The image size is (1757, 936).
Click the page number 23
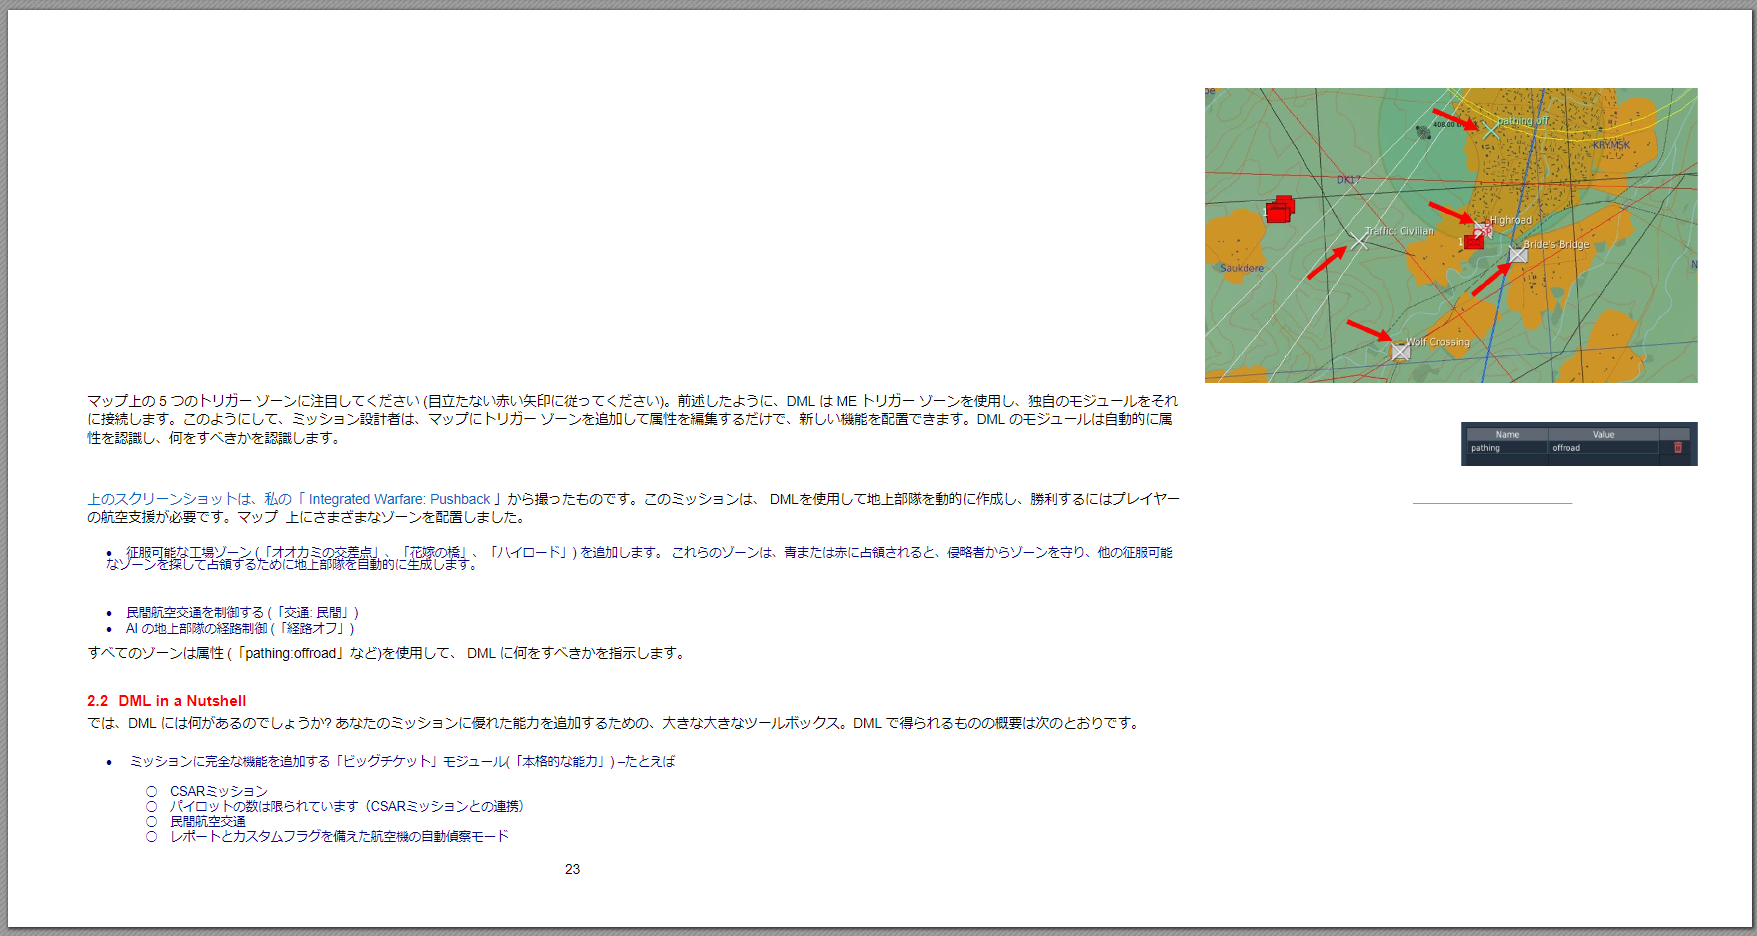[x=572, y=869]
